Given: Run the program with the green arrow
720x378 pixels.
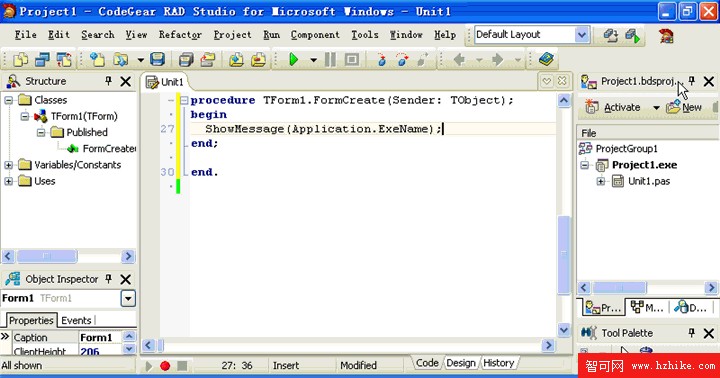Looking at the screenshot, I should 293,60.
